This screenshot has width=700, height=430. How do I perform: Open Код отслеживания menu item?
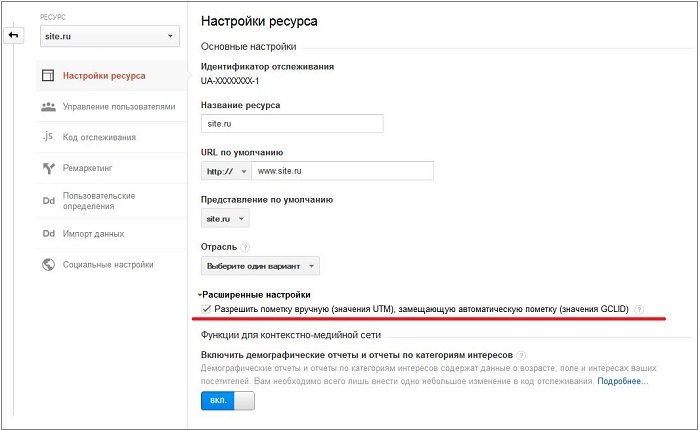[98, 137]
